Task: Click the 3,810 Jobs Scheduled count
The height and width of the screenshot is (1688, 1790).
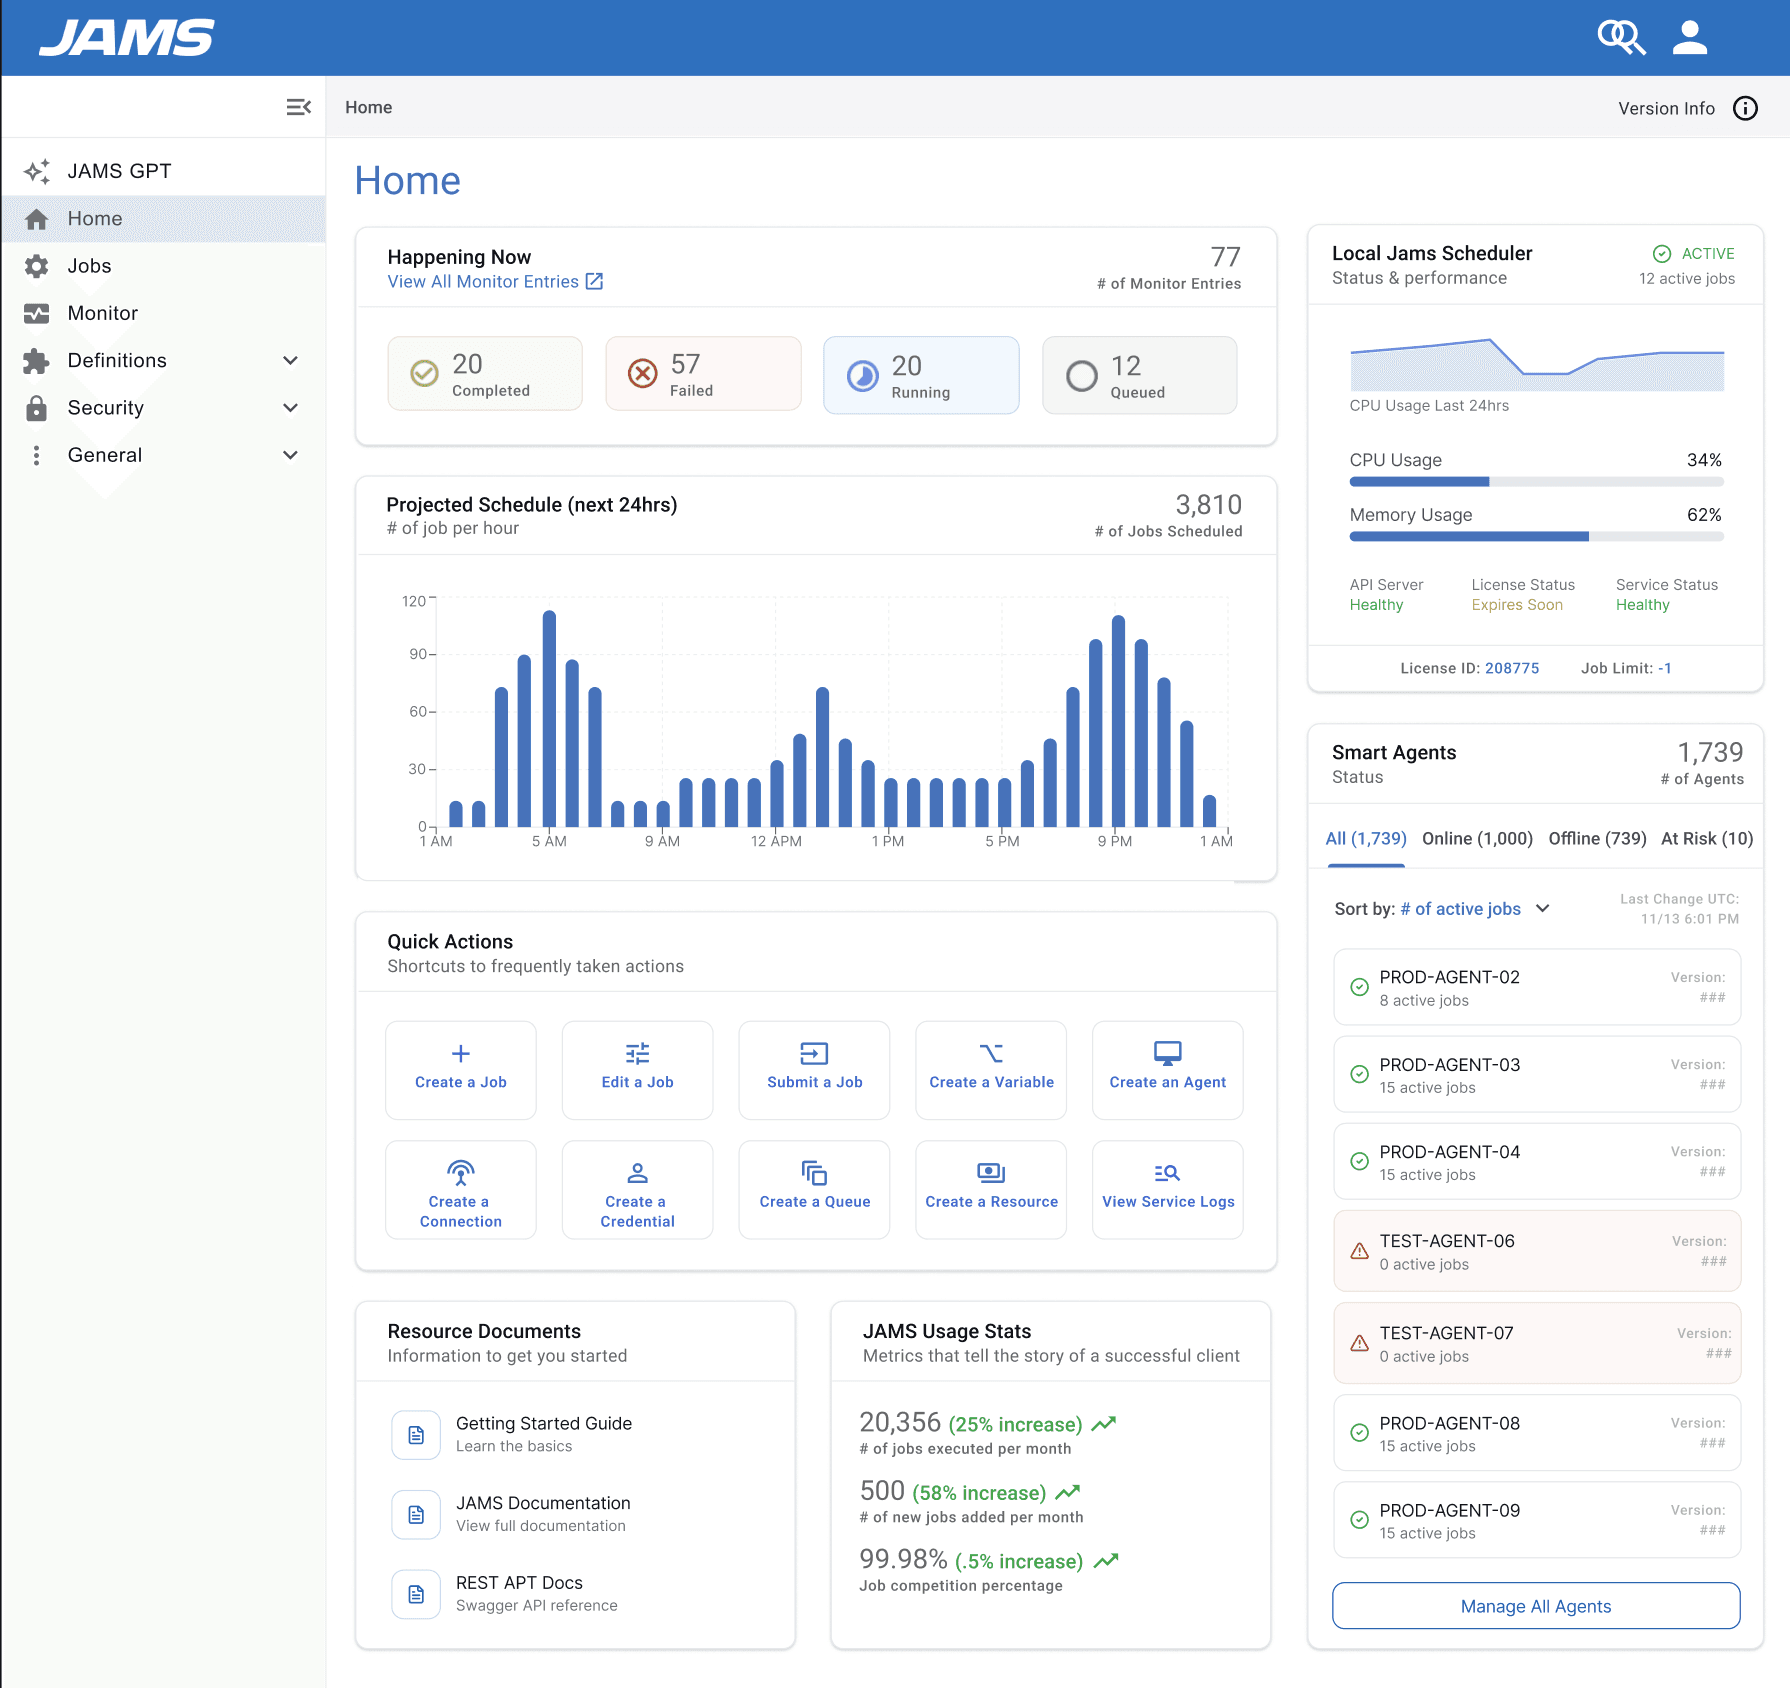Action: point(1208,505)
